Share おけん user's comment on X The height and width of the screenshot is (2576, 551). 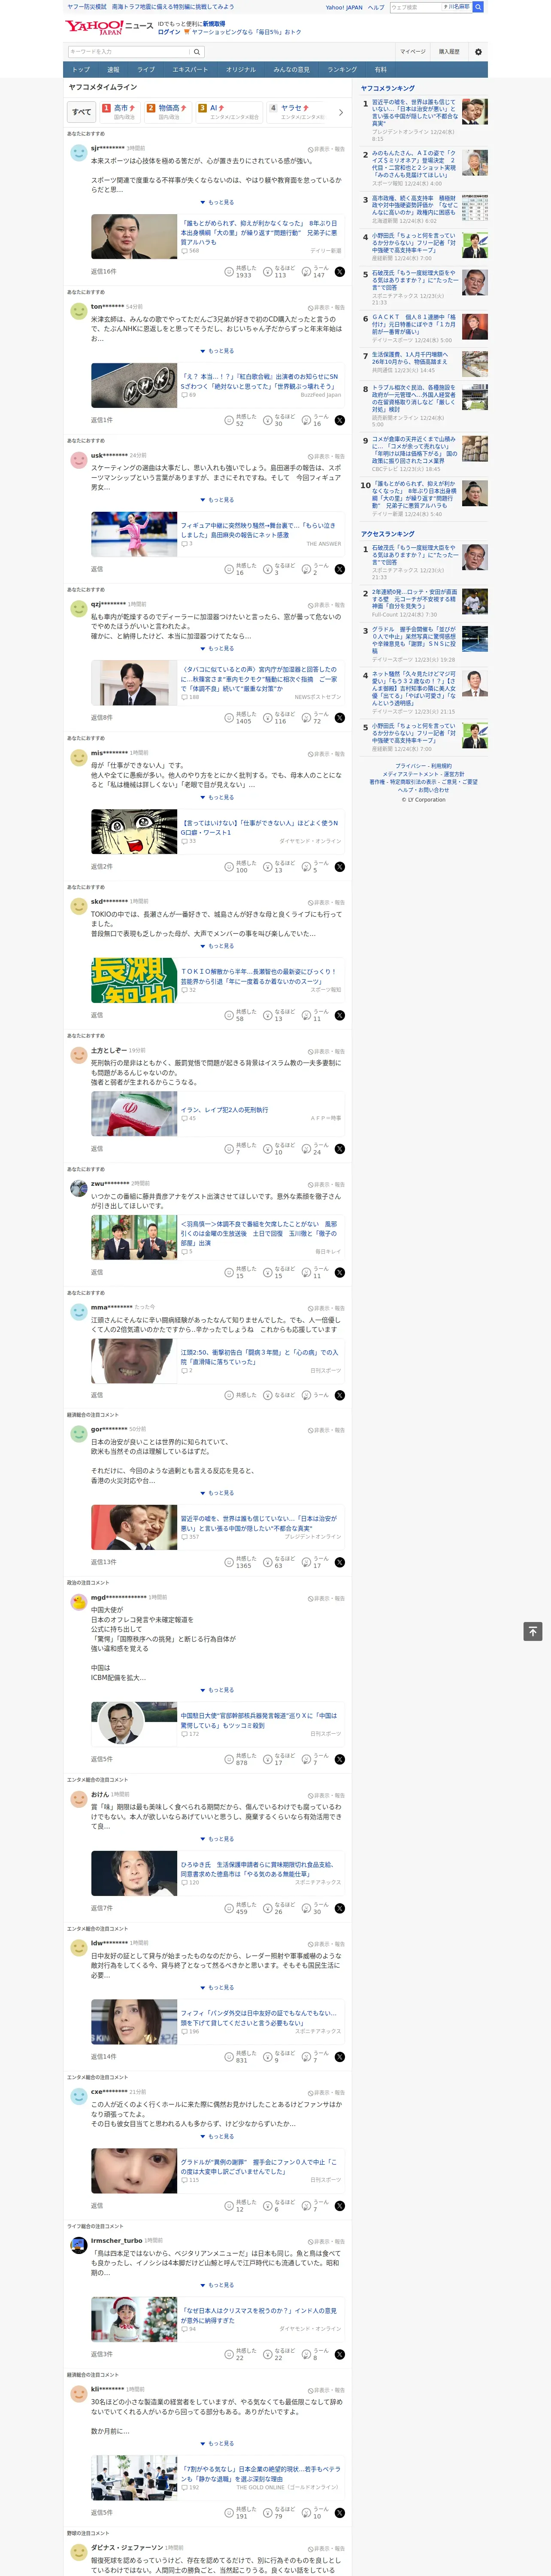[340, 1909]
